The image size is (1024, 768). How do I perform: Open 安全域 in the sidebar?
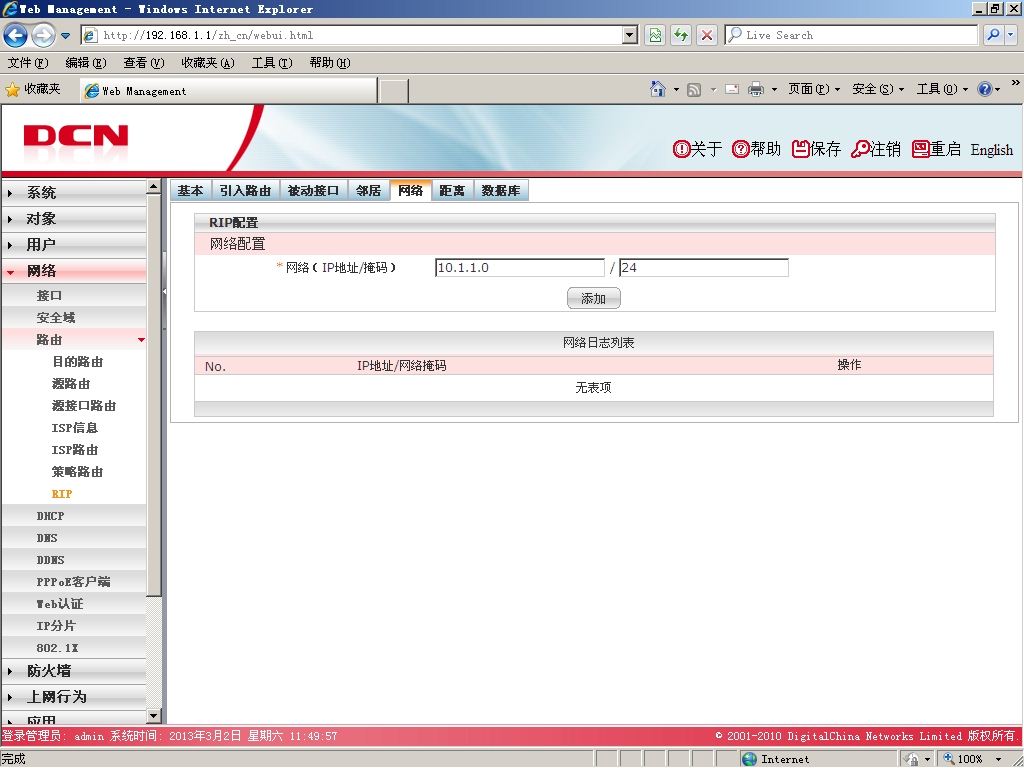point(56,318)
